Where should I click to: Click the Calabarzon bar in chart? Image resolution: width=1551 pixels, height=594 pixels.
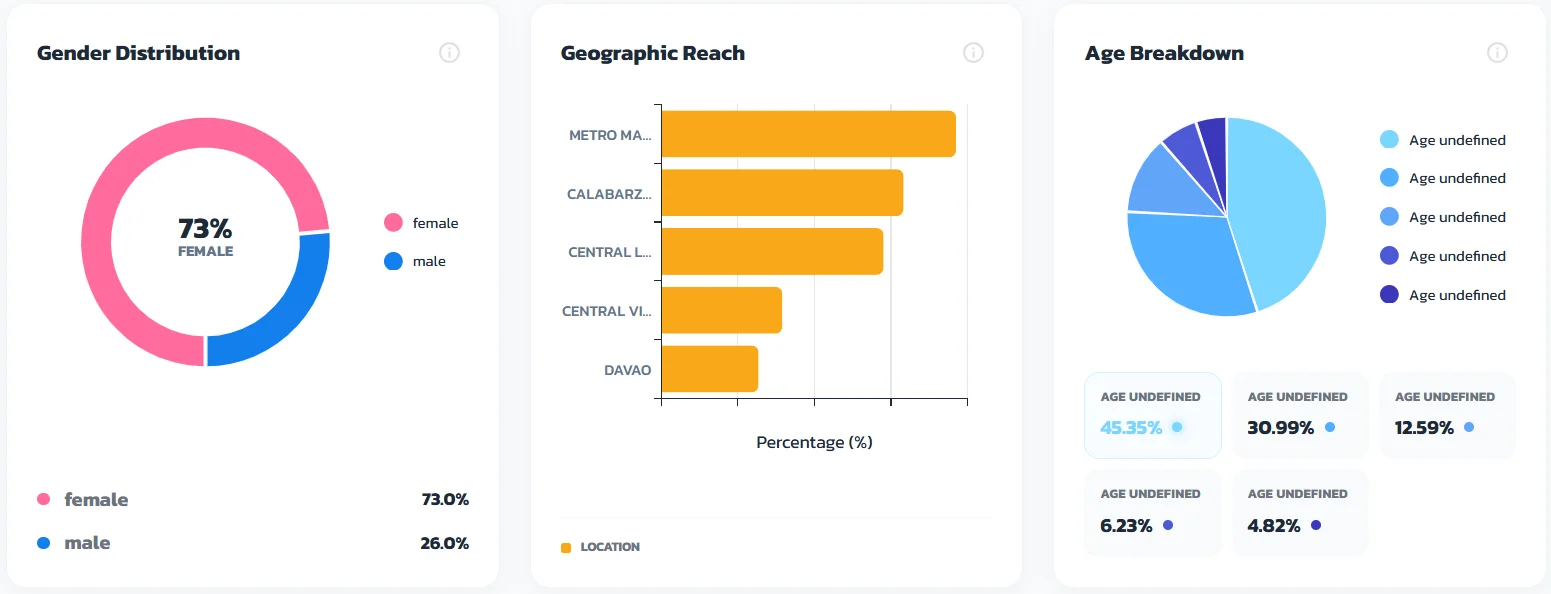click(782, 193)
